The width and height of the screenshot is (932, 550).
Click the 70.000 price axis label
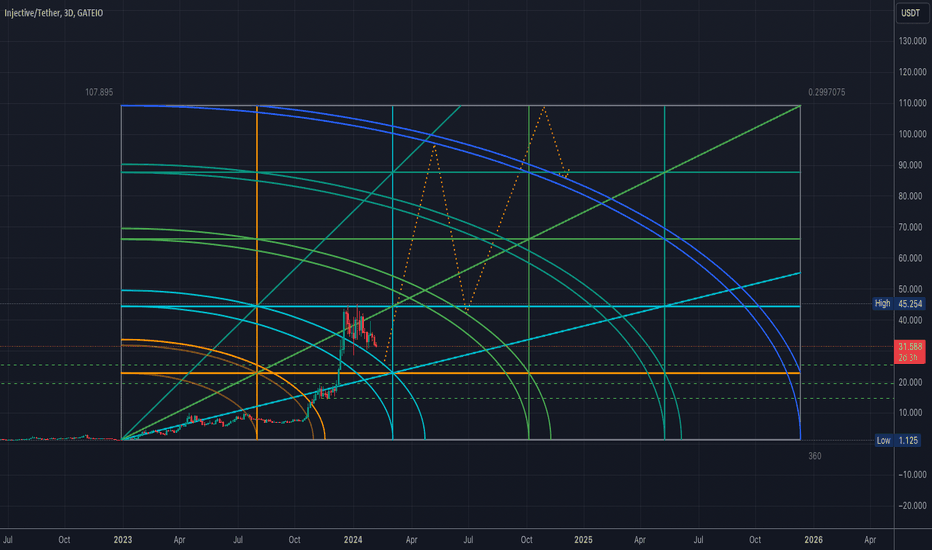pyautogui.click(x=911, y=227)
